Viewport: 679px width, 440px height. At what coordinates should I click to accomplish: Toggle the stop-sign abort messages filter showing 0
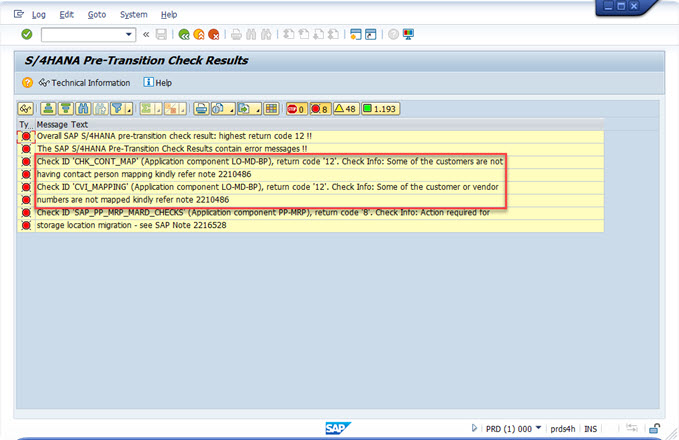coord(297,109)
